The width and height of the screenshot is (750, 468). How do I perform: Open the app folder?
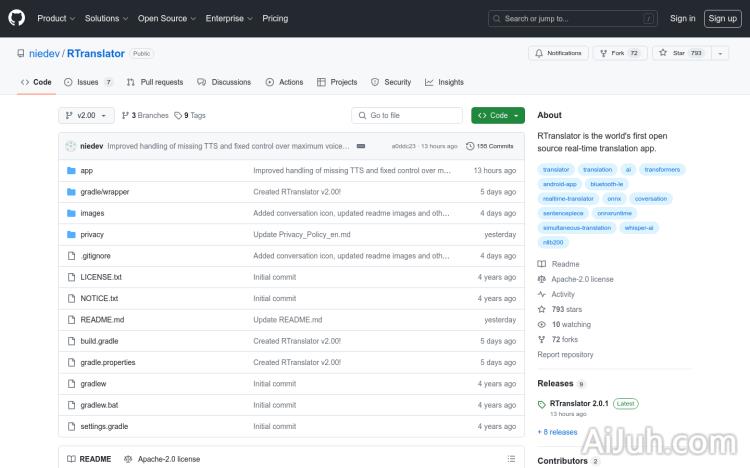pyautogui.click(x=87, y=171)
